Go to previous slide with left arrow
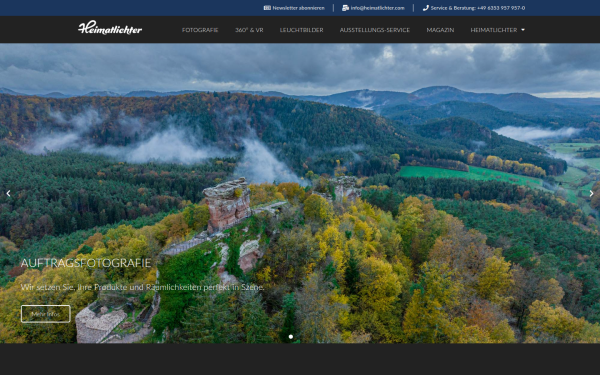 8,194
